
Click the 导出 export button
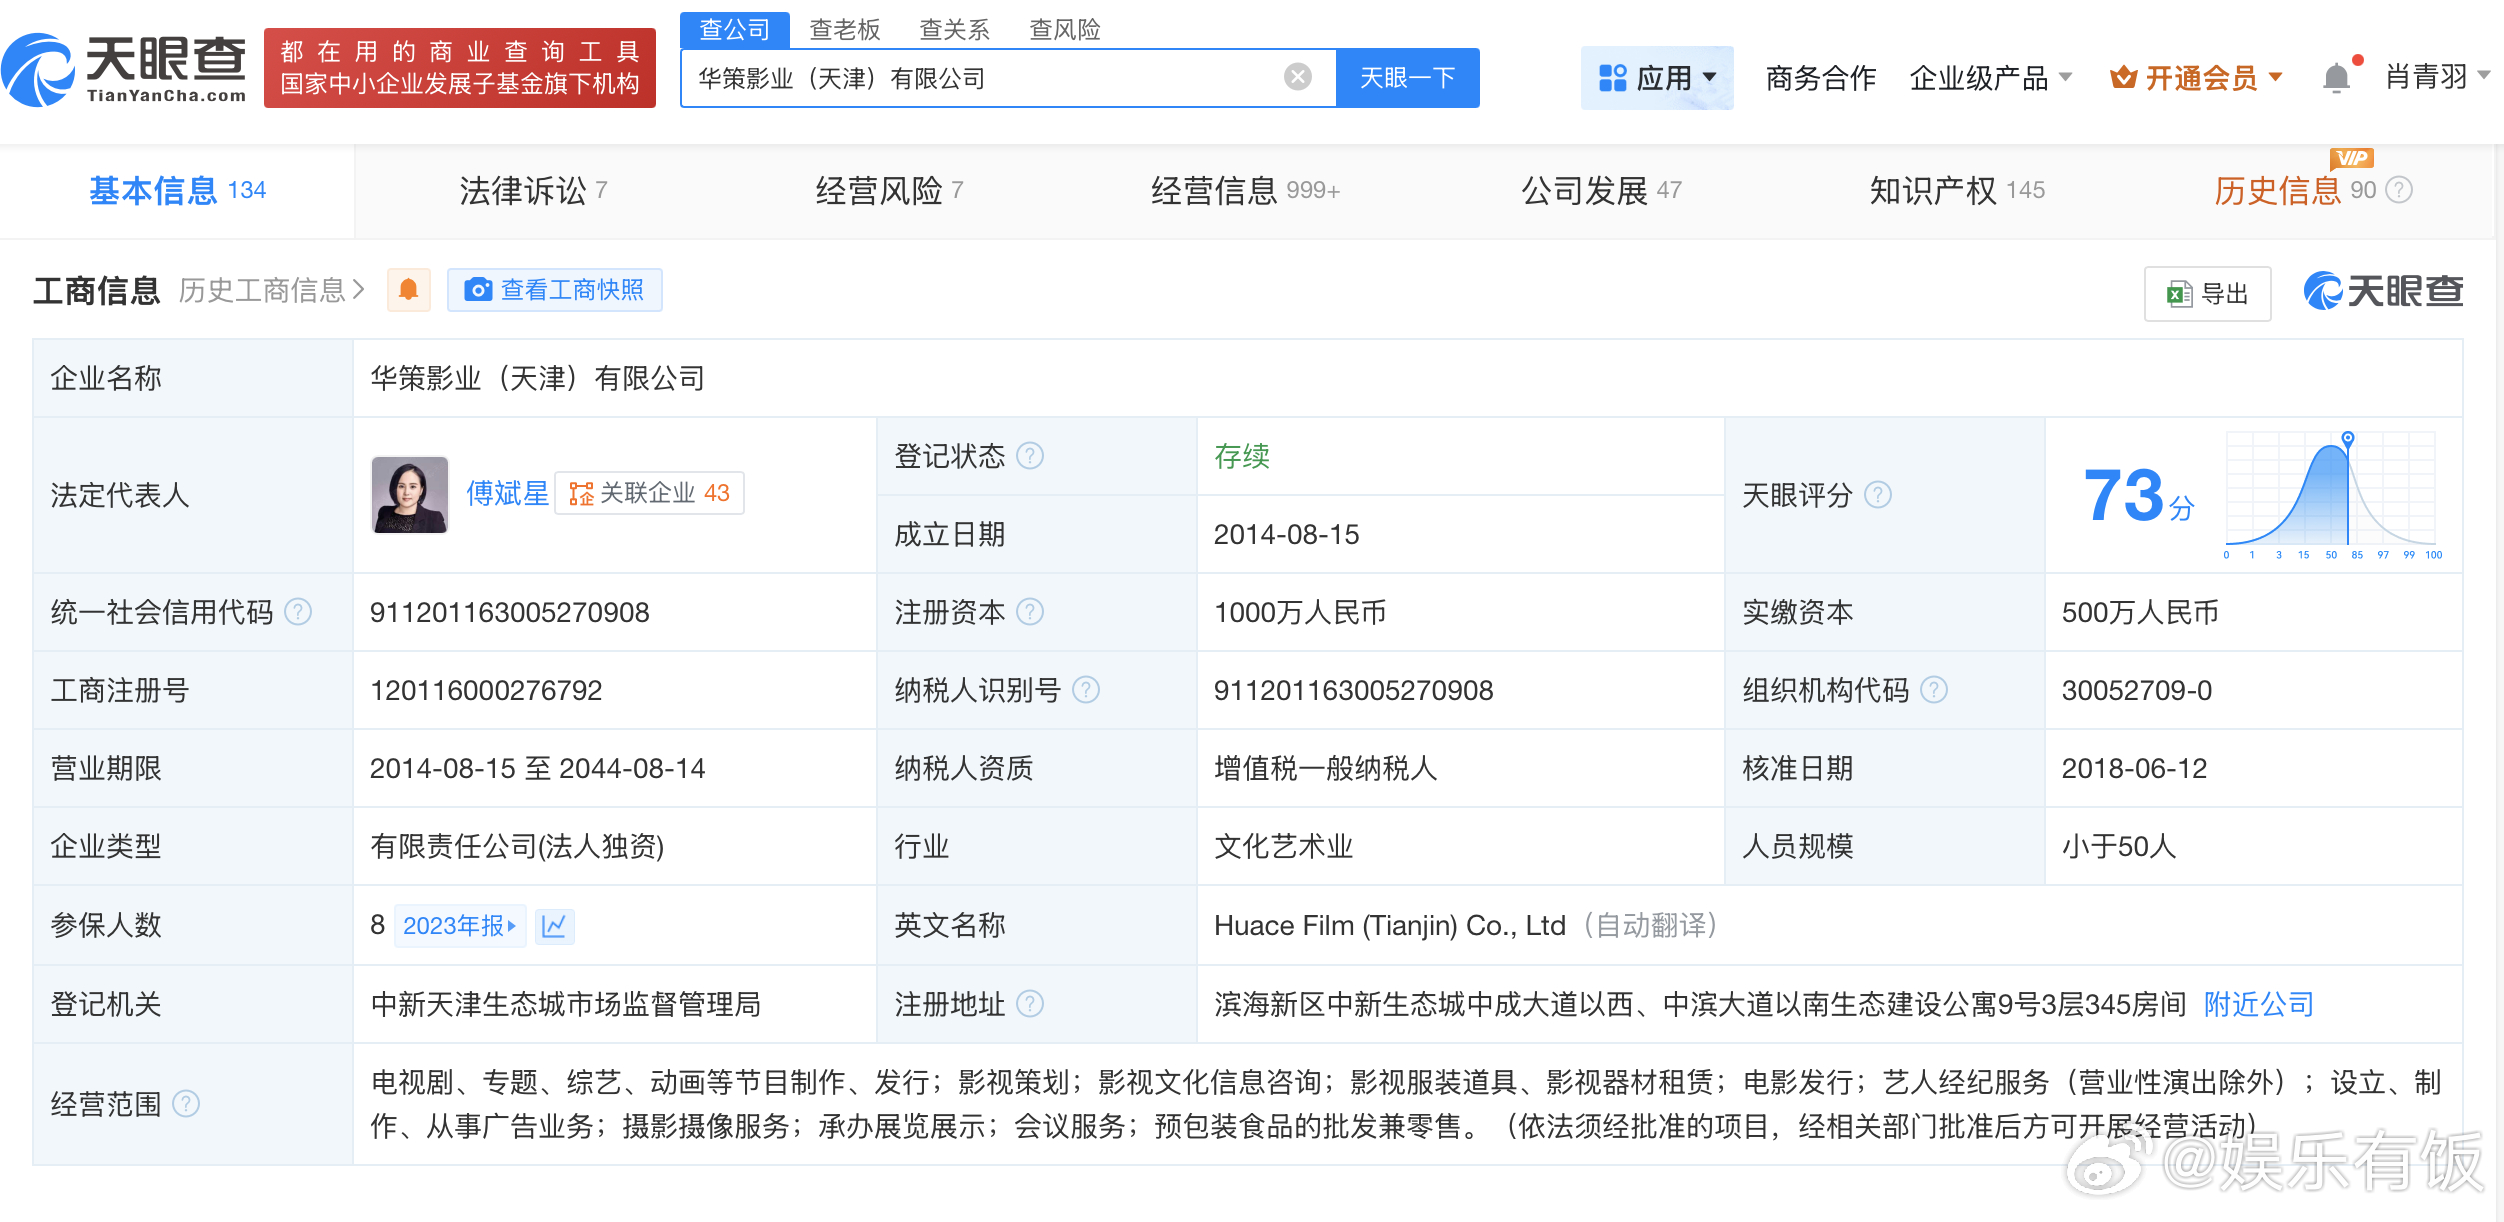pyautogui.click(x=2207, y=294)
